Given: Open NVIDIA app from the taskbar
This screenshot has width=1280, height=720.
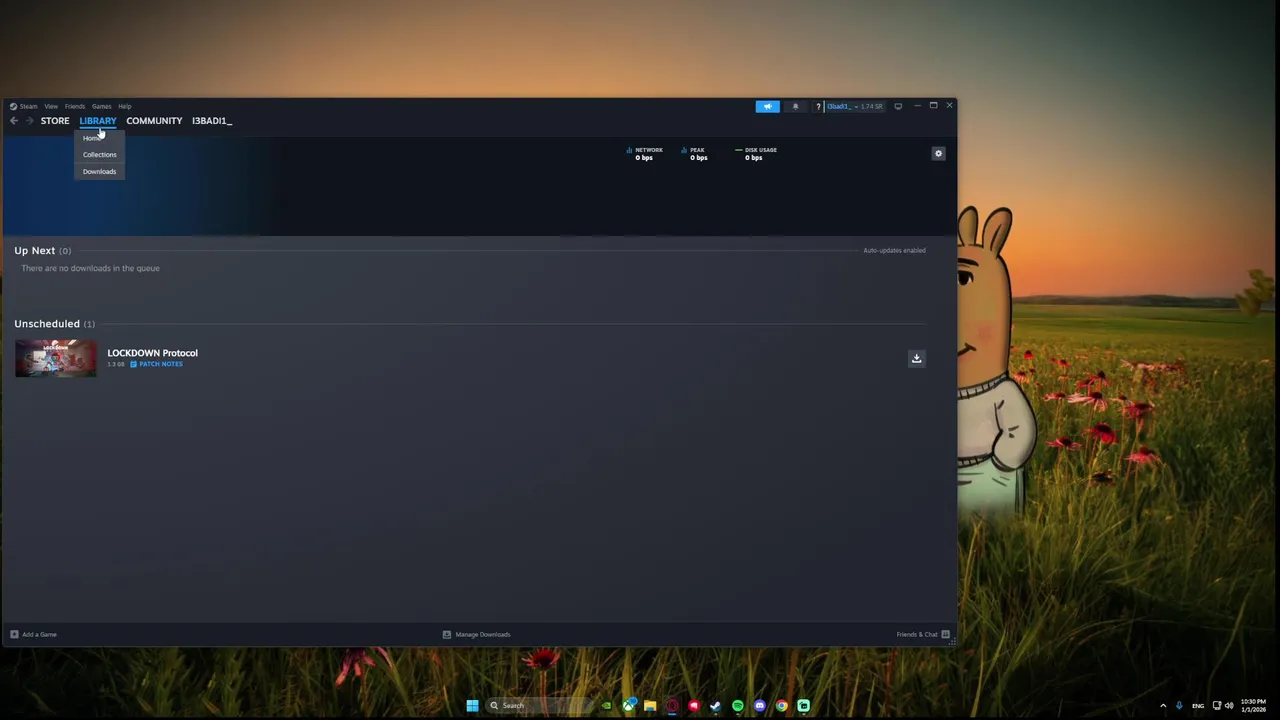Looking at the screenshot, I should pos(606,705).
